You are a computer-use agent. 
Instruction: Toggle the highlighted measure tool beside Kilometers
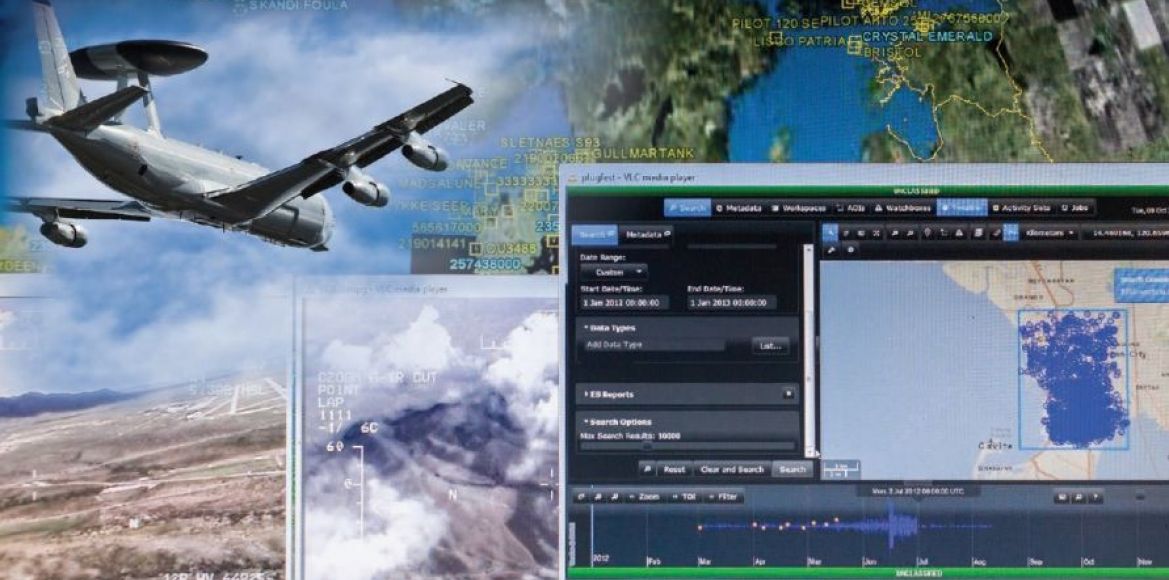(x=1012, y=232)
